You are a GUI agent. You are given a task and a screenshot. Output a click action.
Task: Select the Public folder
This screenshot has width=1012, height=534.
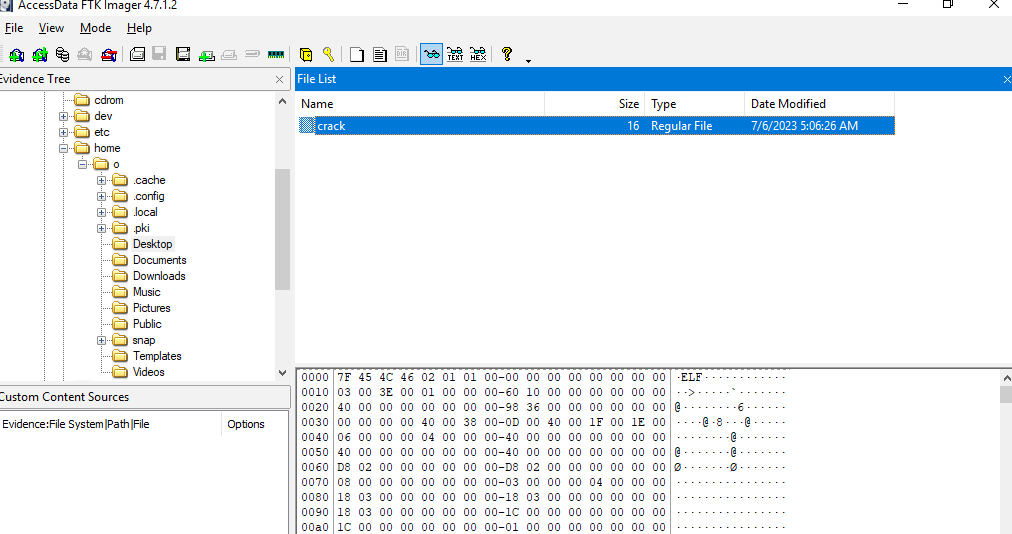147,324
